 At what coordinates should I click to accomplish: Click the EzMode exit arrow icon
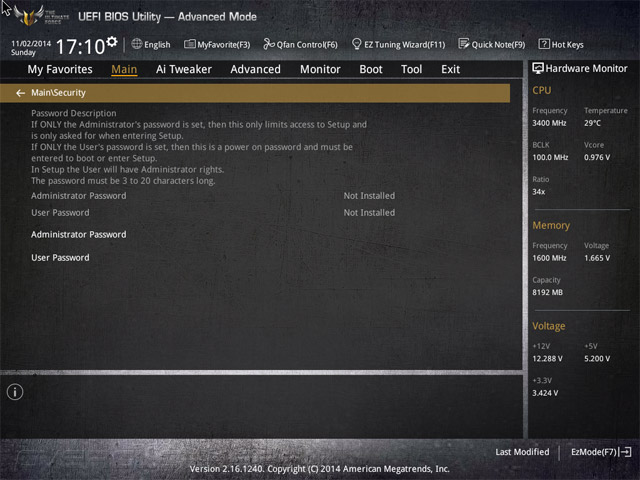(625, 452)
